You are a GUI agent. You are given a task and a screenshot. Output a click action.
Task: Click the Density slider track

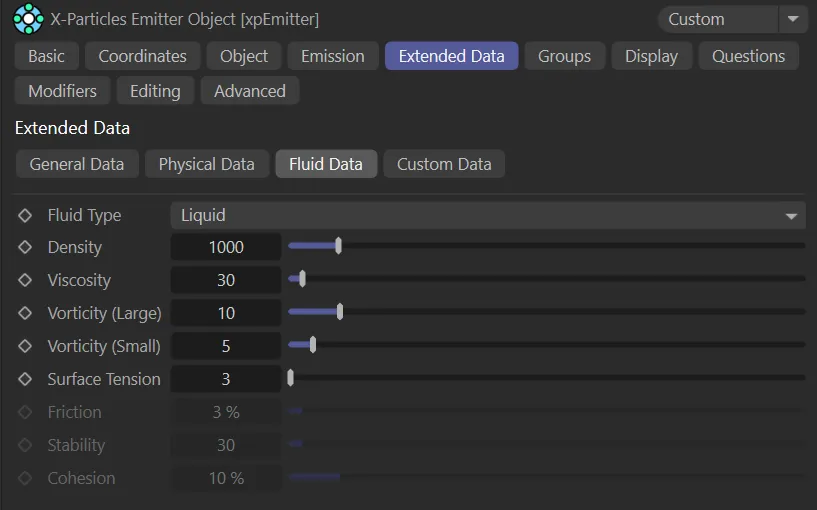(570, 246)
